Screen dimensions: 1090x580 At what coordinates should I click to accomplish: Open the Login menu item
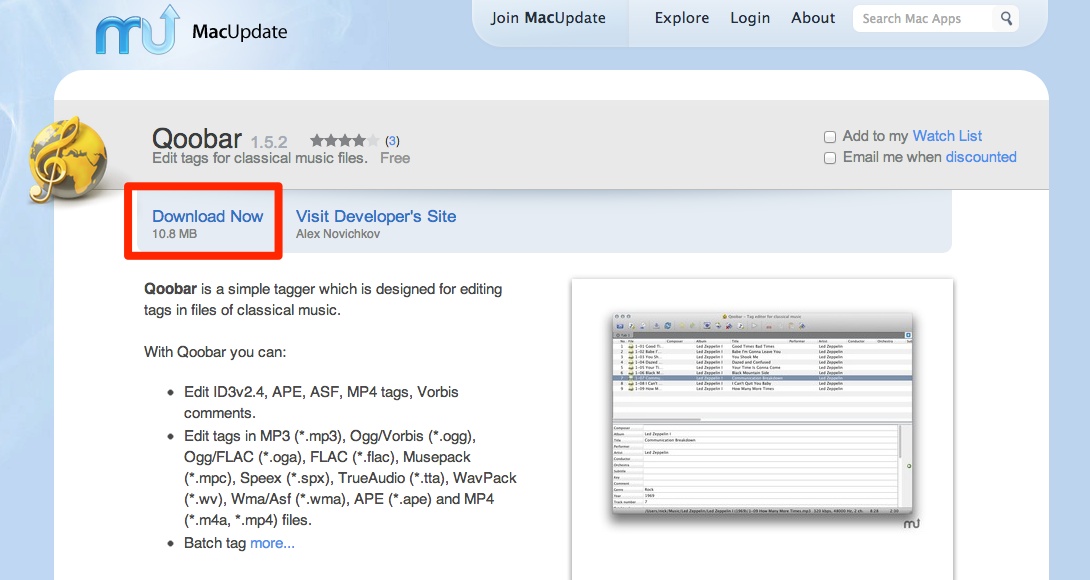[750, 18]
